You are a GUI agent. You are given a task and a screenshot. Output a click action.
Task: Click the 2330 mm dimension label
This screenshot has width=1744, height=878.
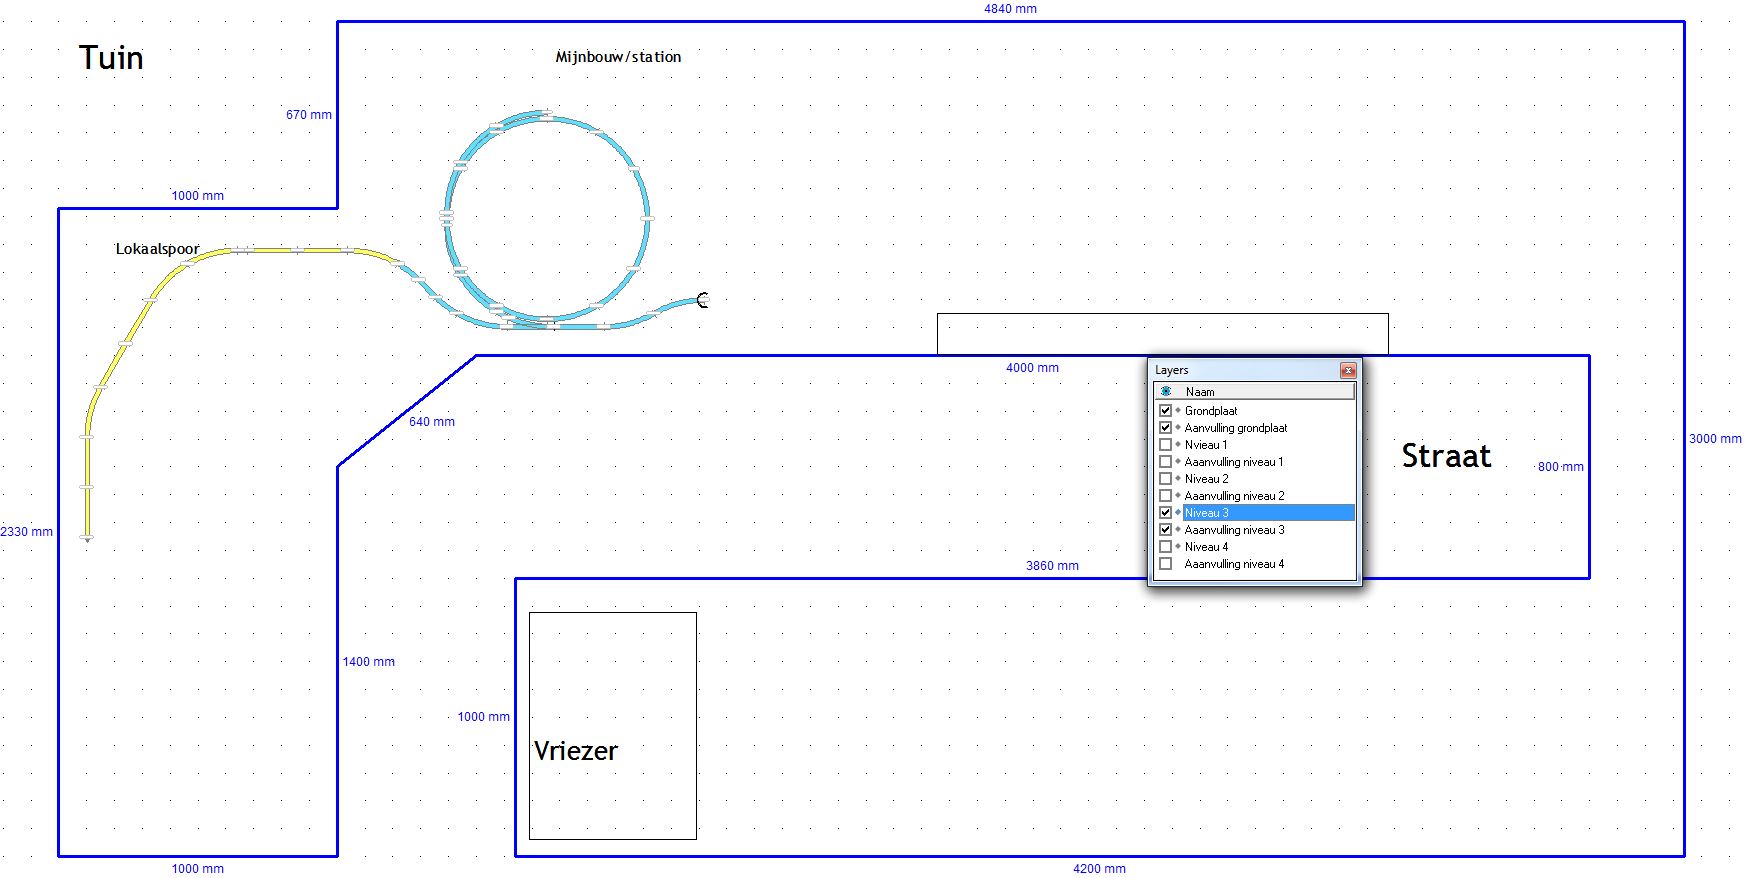tap(27, 532)
